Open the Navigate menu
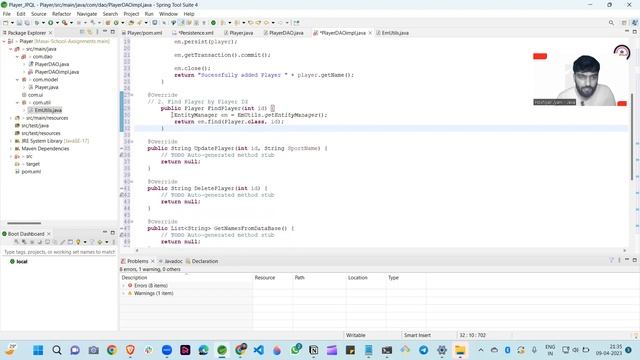The height and width of the screenshot is (360, 640). coord(87,14)
